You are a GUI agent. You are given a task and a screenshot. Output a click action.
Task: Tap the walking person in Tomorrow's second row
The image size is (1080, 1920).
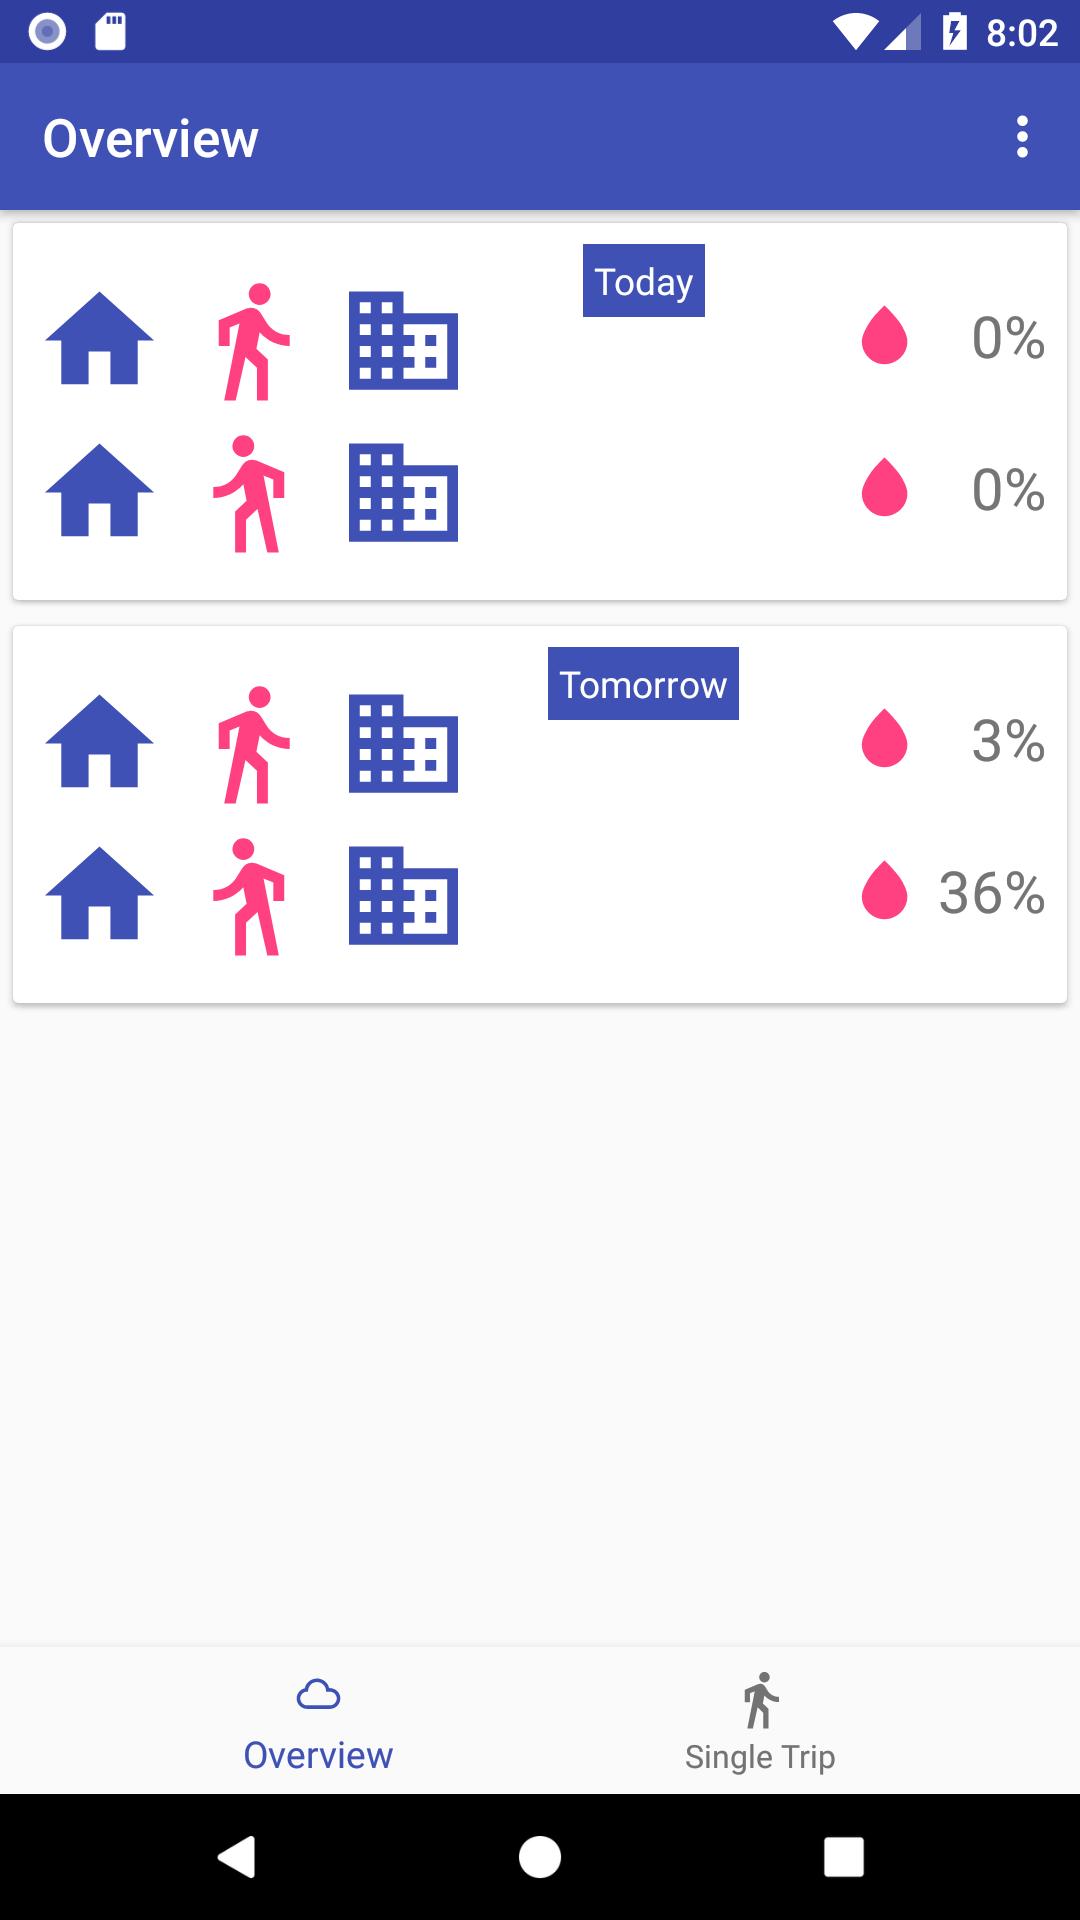tap(250, 897)
